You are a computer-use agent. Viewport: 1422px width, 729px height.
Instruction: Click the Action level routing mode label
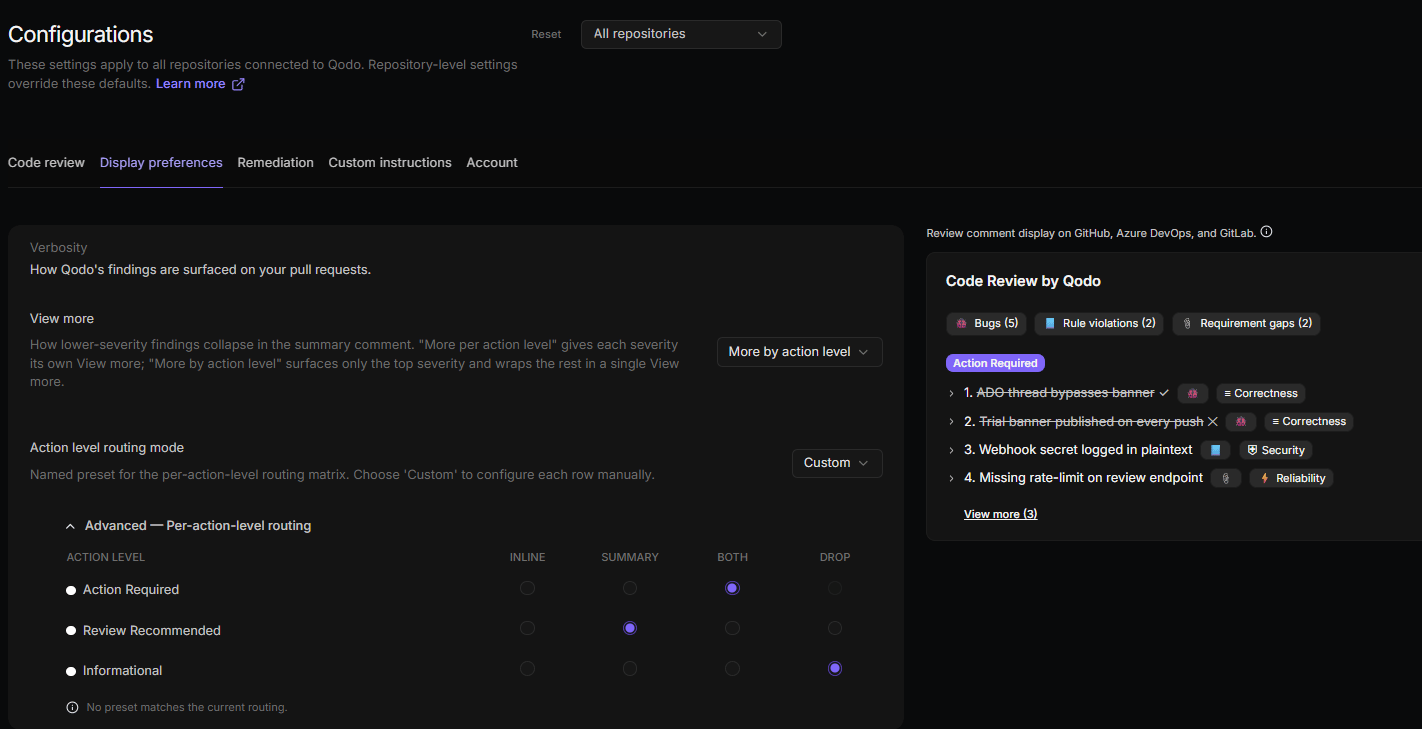(107, 447)
